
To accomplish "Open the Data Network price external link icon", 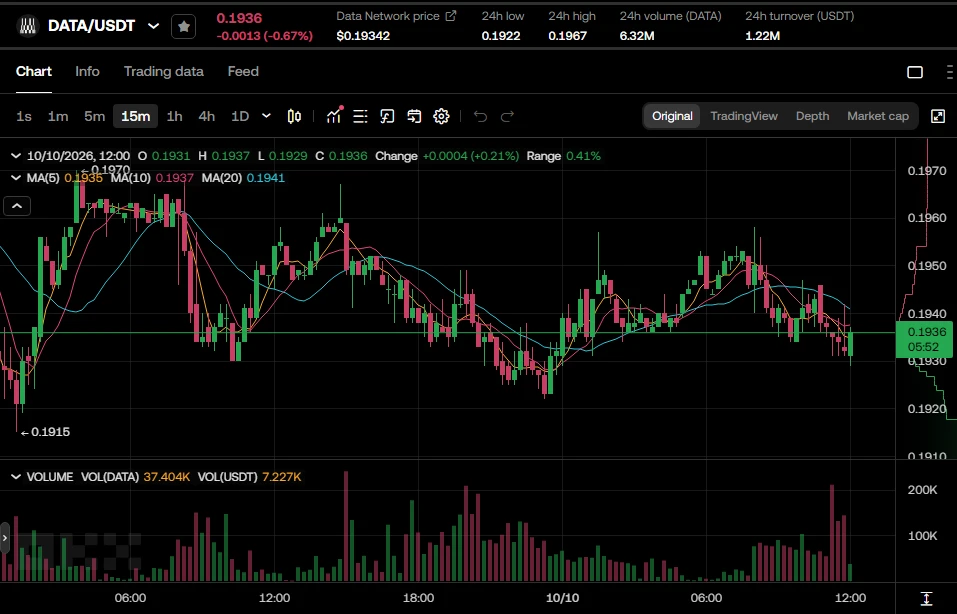I will 450,16.
